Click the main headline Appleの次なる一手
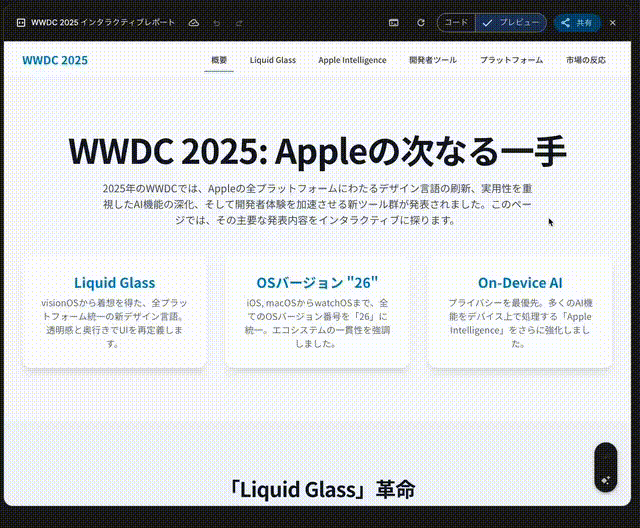 click(x=317, y=151)
